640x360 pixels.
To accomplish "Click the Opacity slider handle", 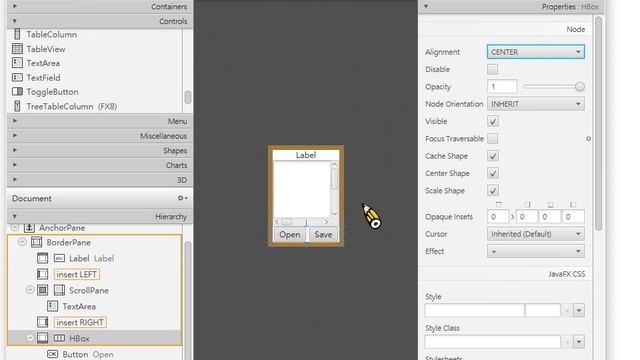I will 579,87.
